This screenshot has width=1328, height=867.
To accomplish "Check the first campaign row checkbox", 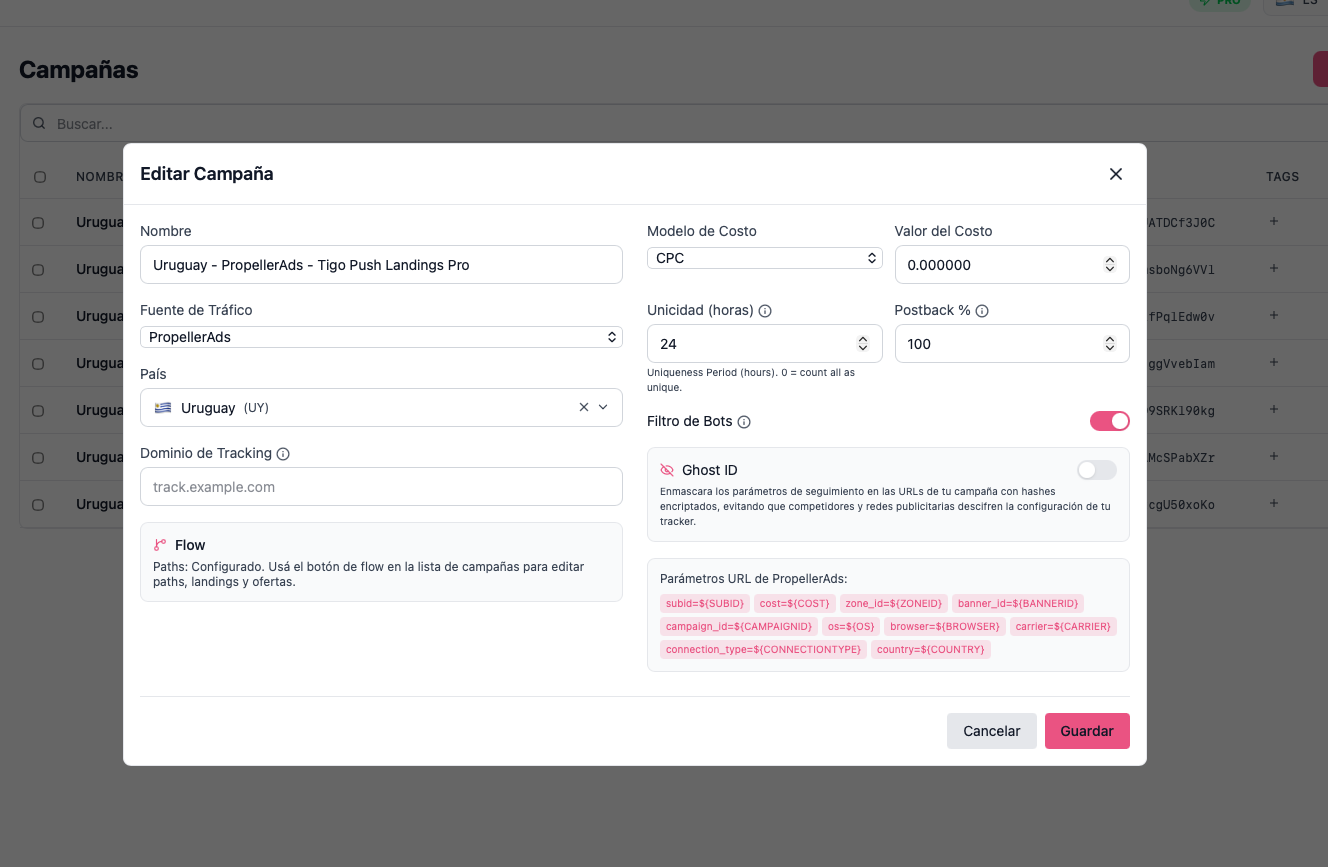I will (x=38, y=223).
